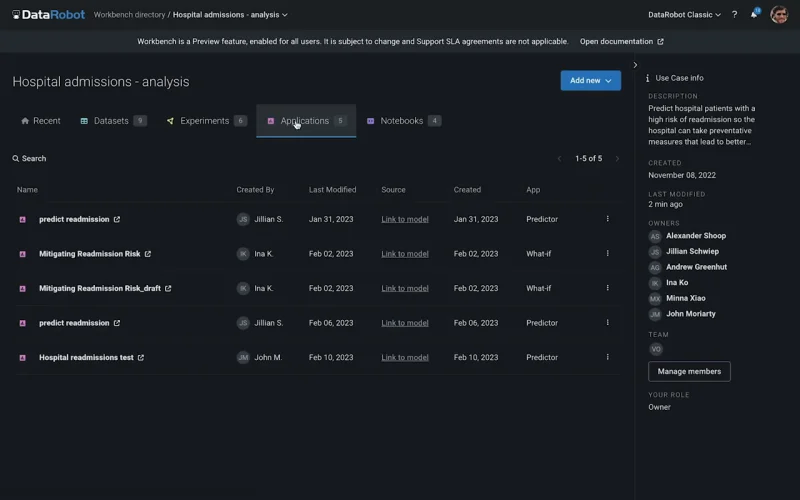Switch to the Experiments tab

tap(204, 121)
